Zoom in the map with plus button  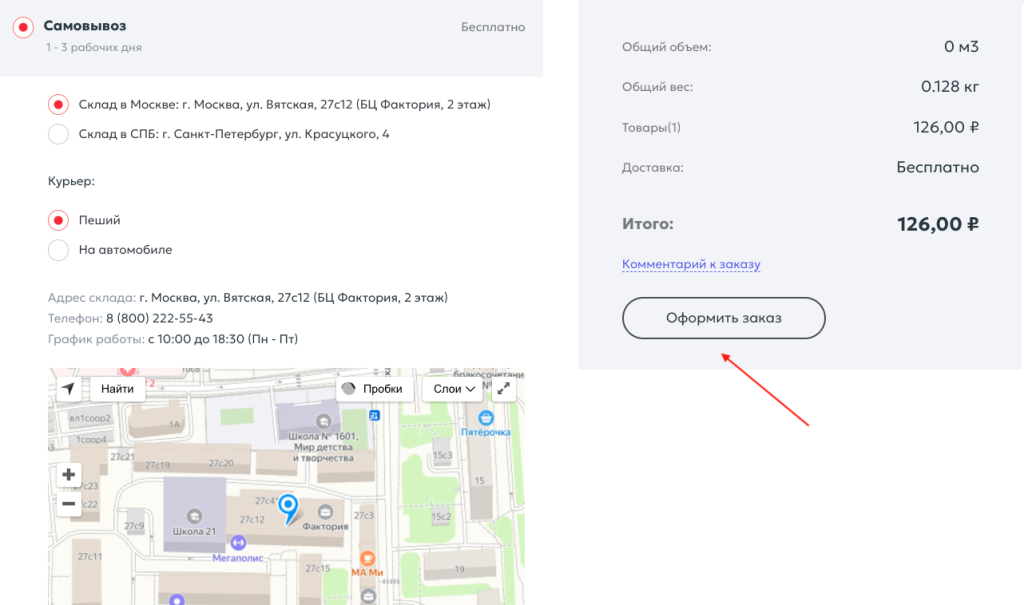(69, 475)
